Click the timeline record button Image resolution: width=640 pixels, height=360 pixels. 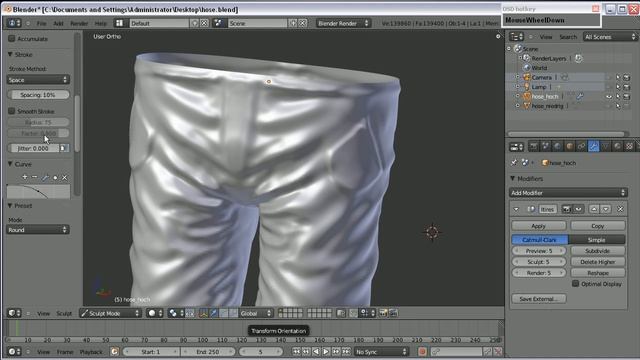coord(422,351)
